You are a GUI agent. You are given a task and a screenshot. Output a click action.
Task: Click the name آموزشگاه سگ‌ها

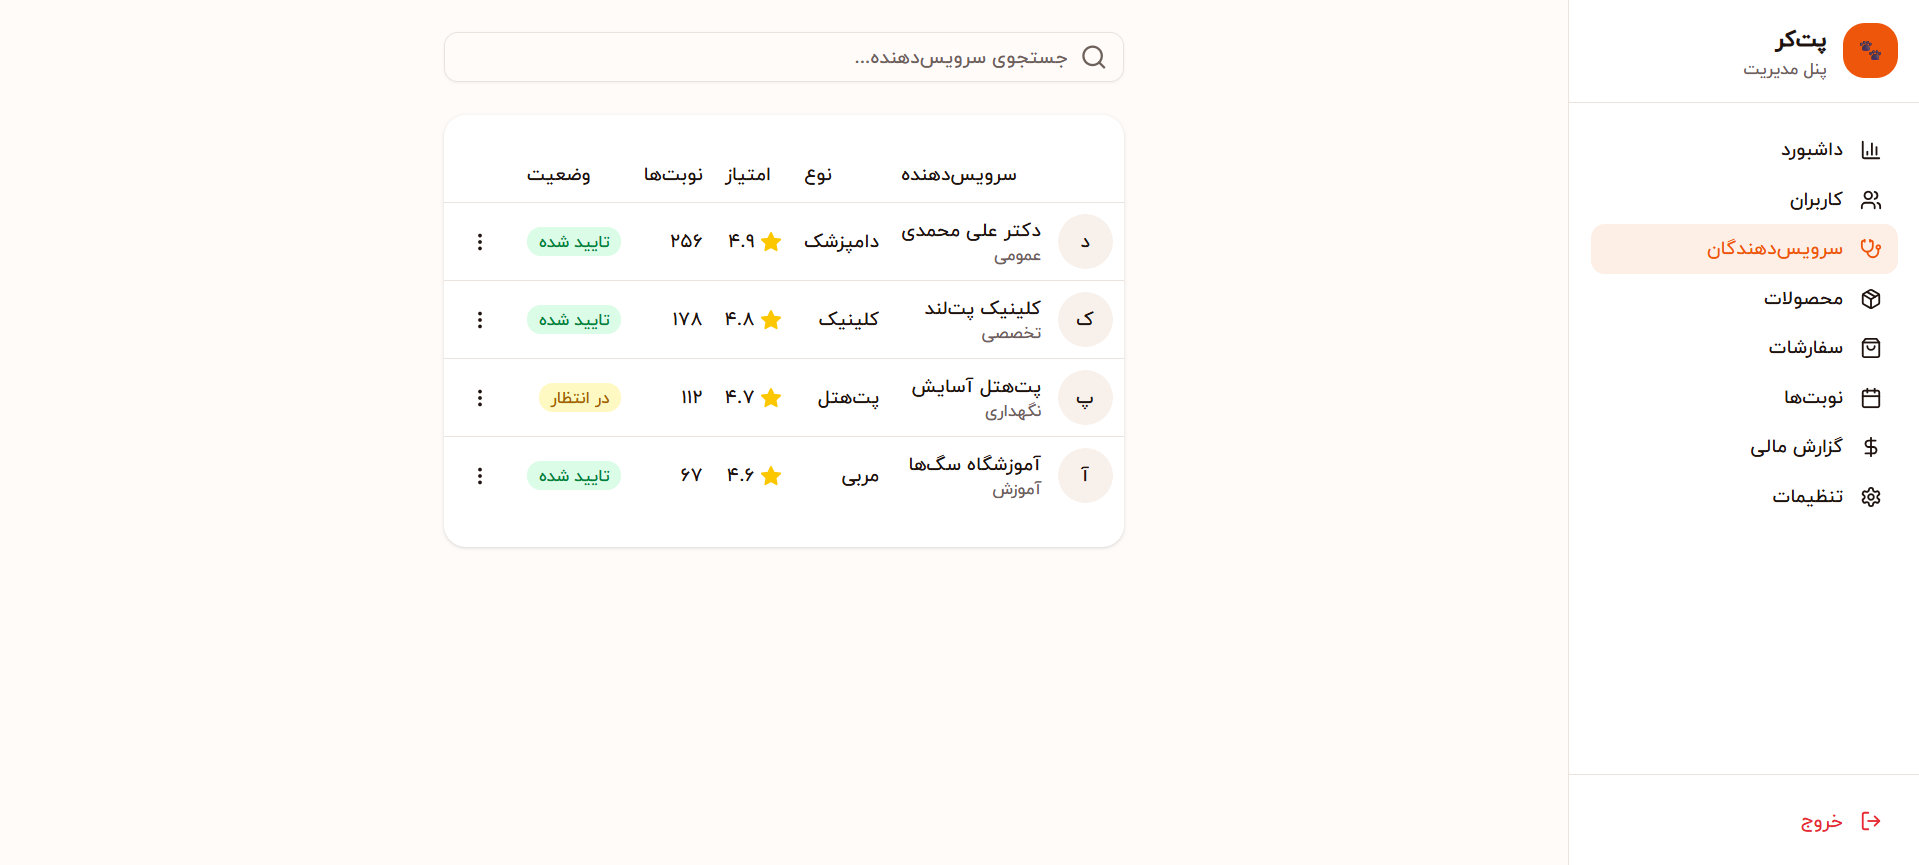pos(975,465)
